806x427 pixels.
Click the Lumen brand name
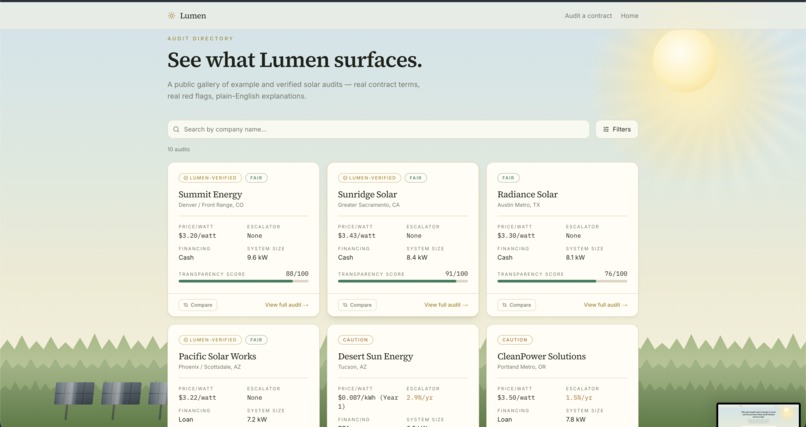click(x=193, y=16)
